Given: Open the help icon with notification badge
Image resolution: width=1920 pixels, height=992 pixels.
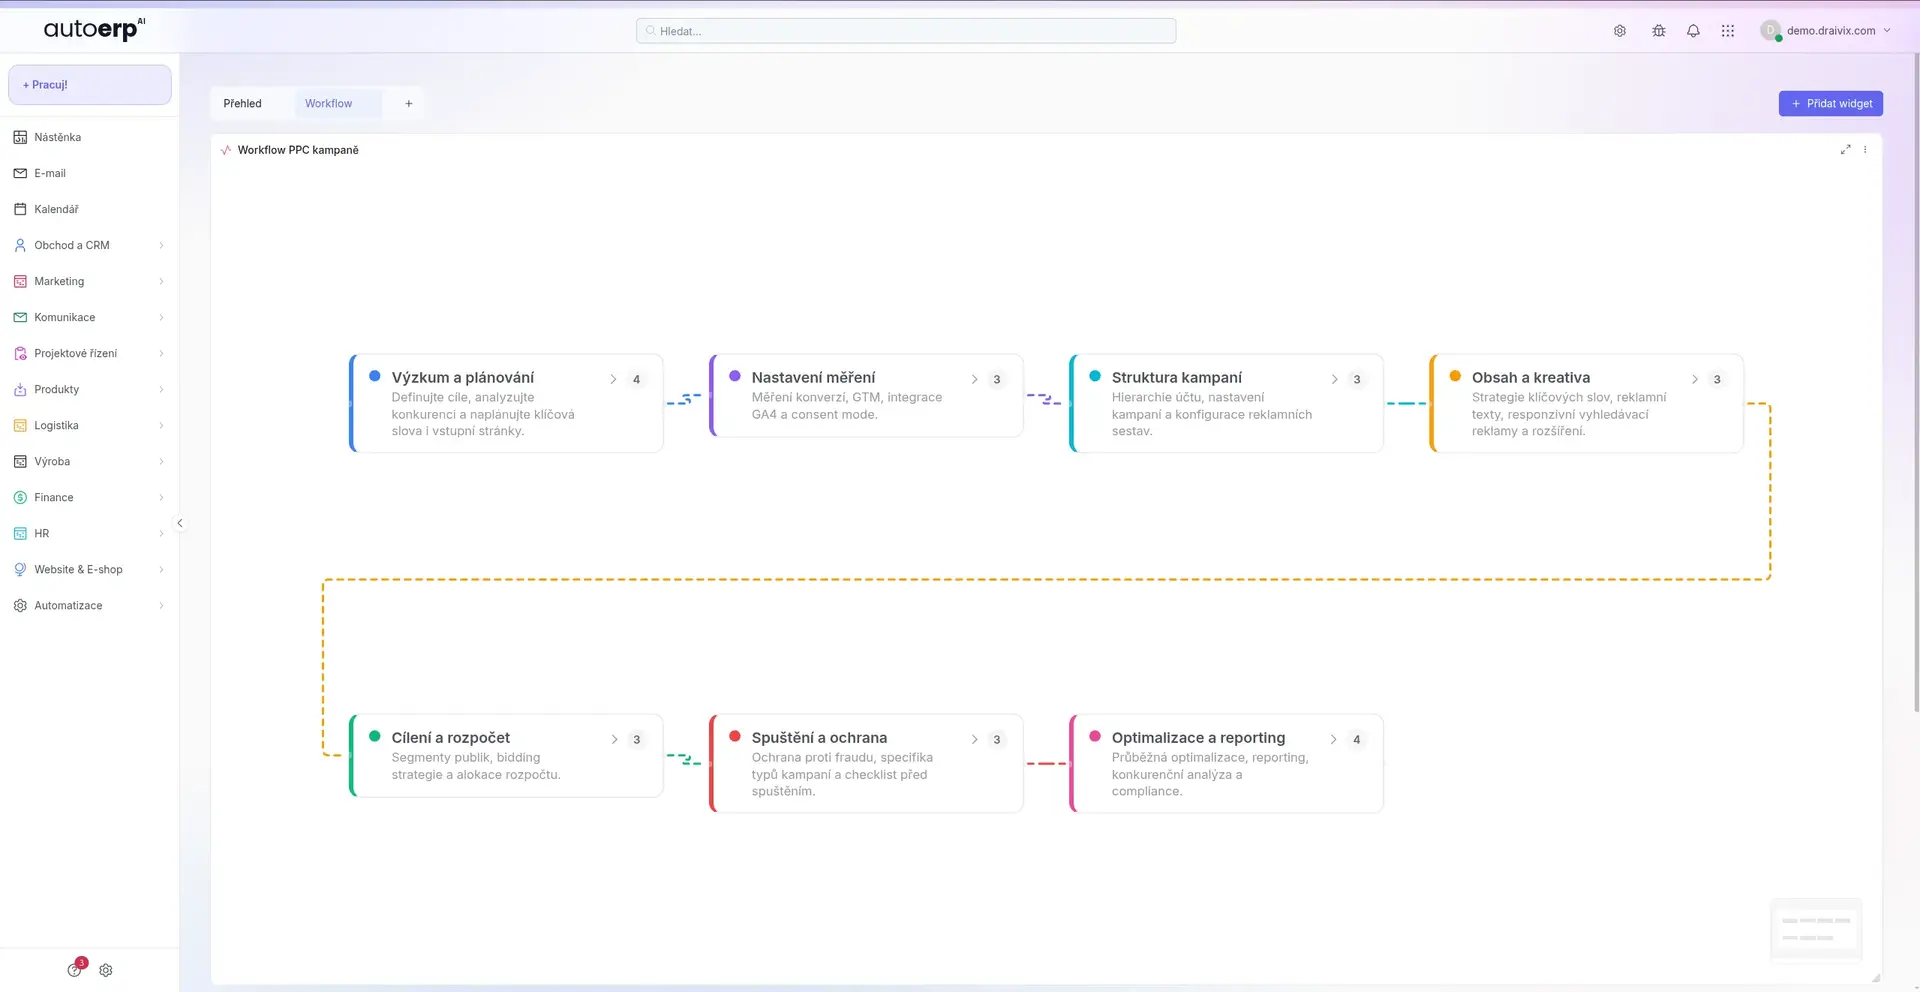Looking at the screenshot, I should click(x=75, y=969).
